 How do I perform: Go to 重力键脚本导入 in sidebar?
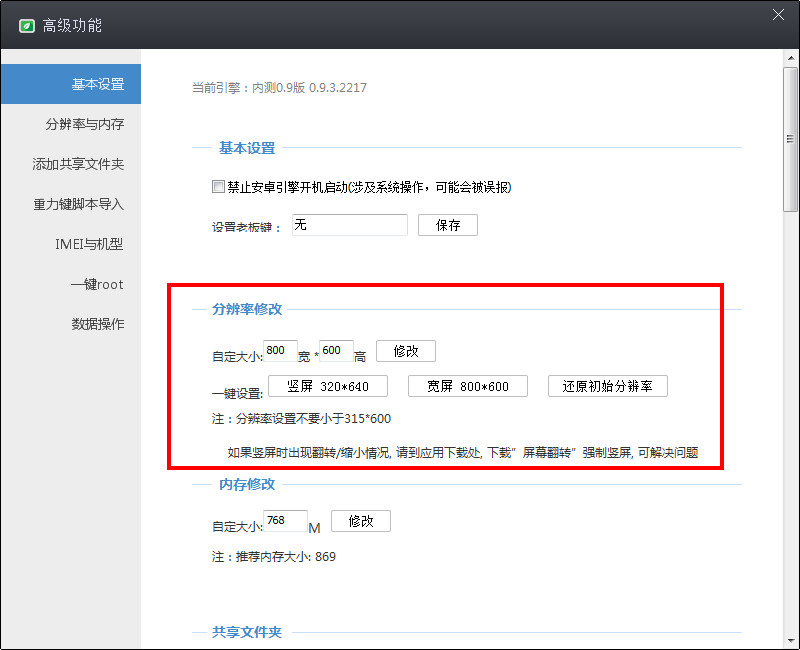tap(78, 204)
